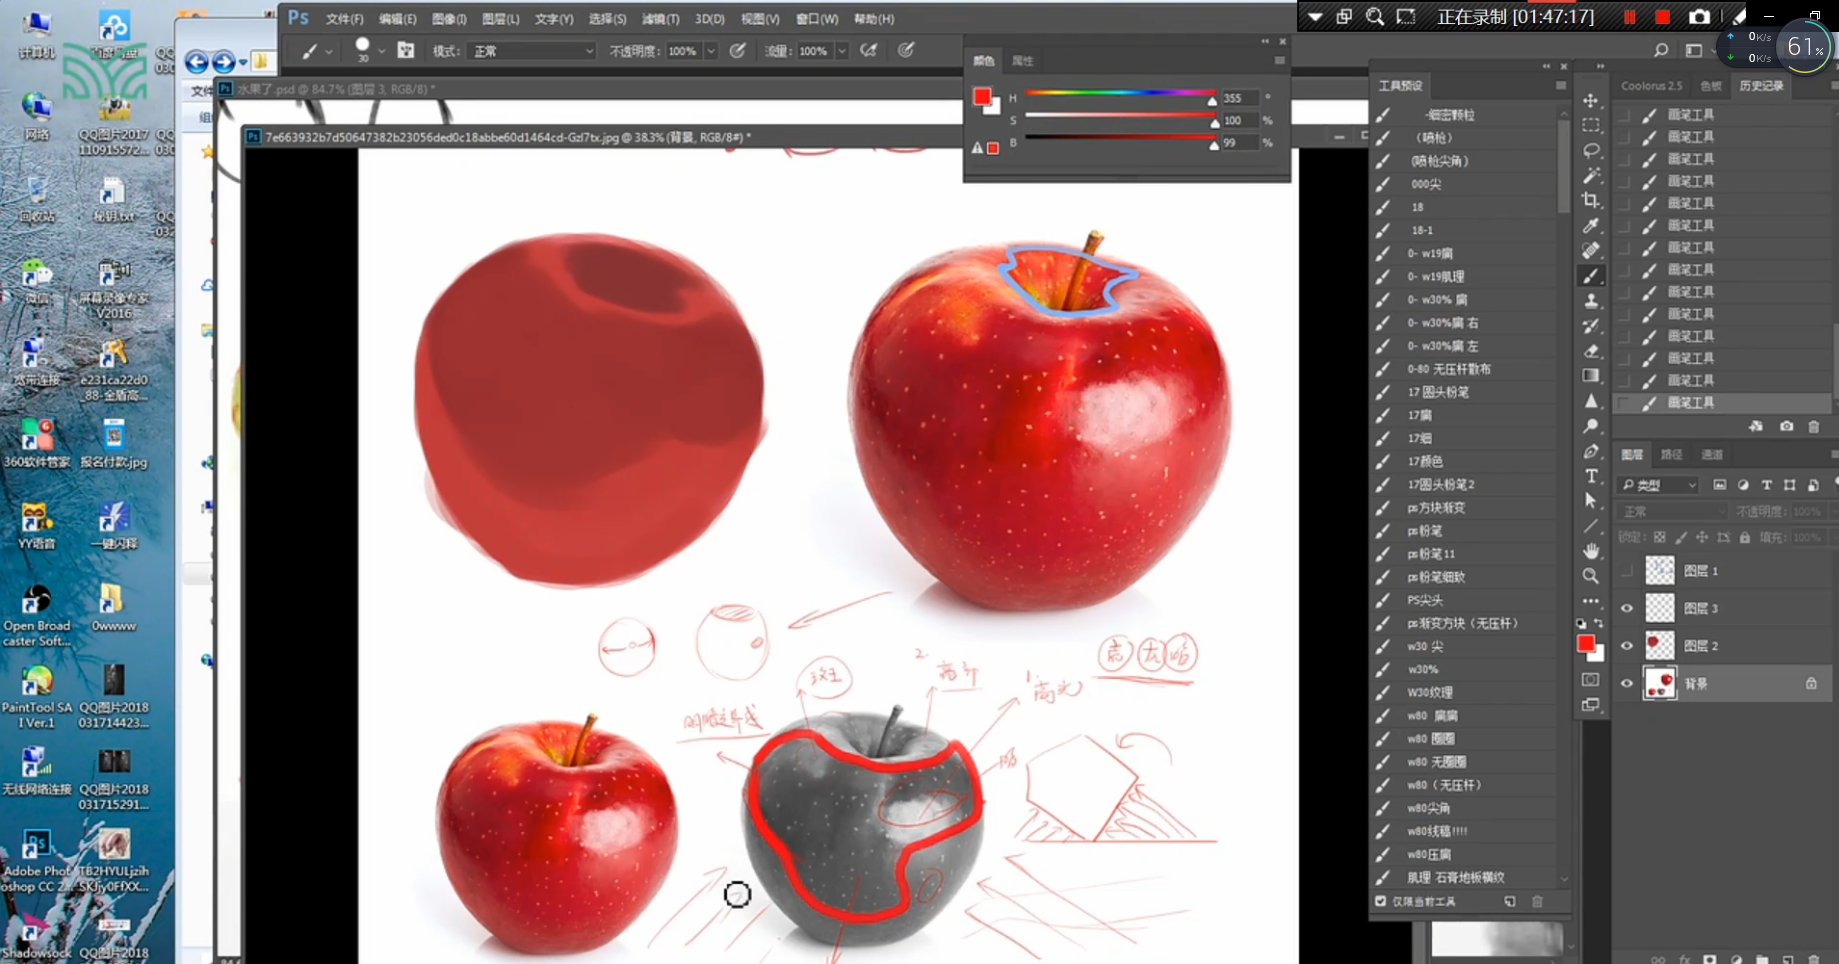Select the Line shape tool
Image resolution: width=1839 pixels, height=964 pixels.
(1591, 526)
